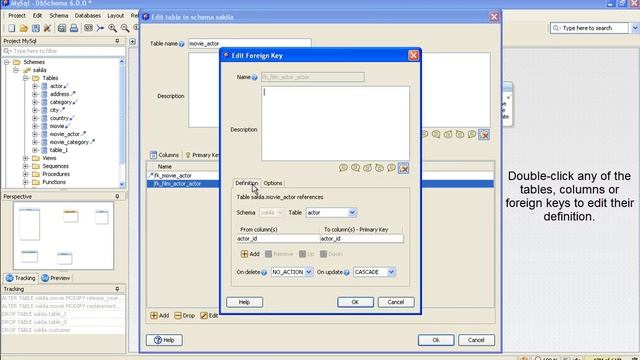This screenshot has width=640, height=360.
Task: Click Help in Edit Foreign Key dialog
Action: click(244, 302)
